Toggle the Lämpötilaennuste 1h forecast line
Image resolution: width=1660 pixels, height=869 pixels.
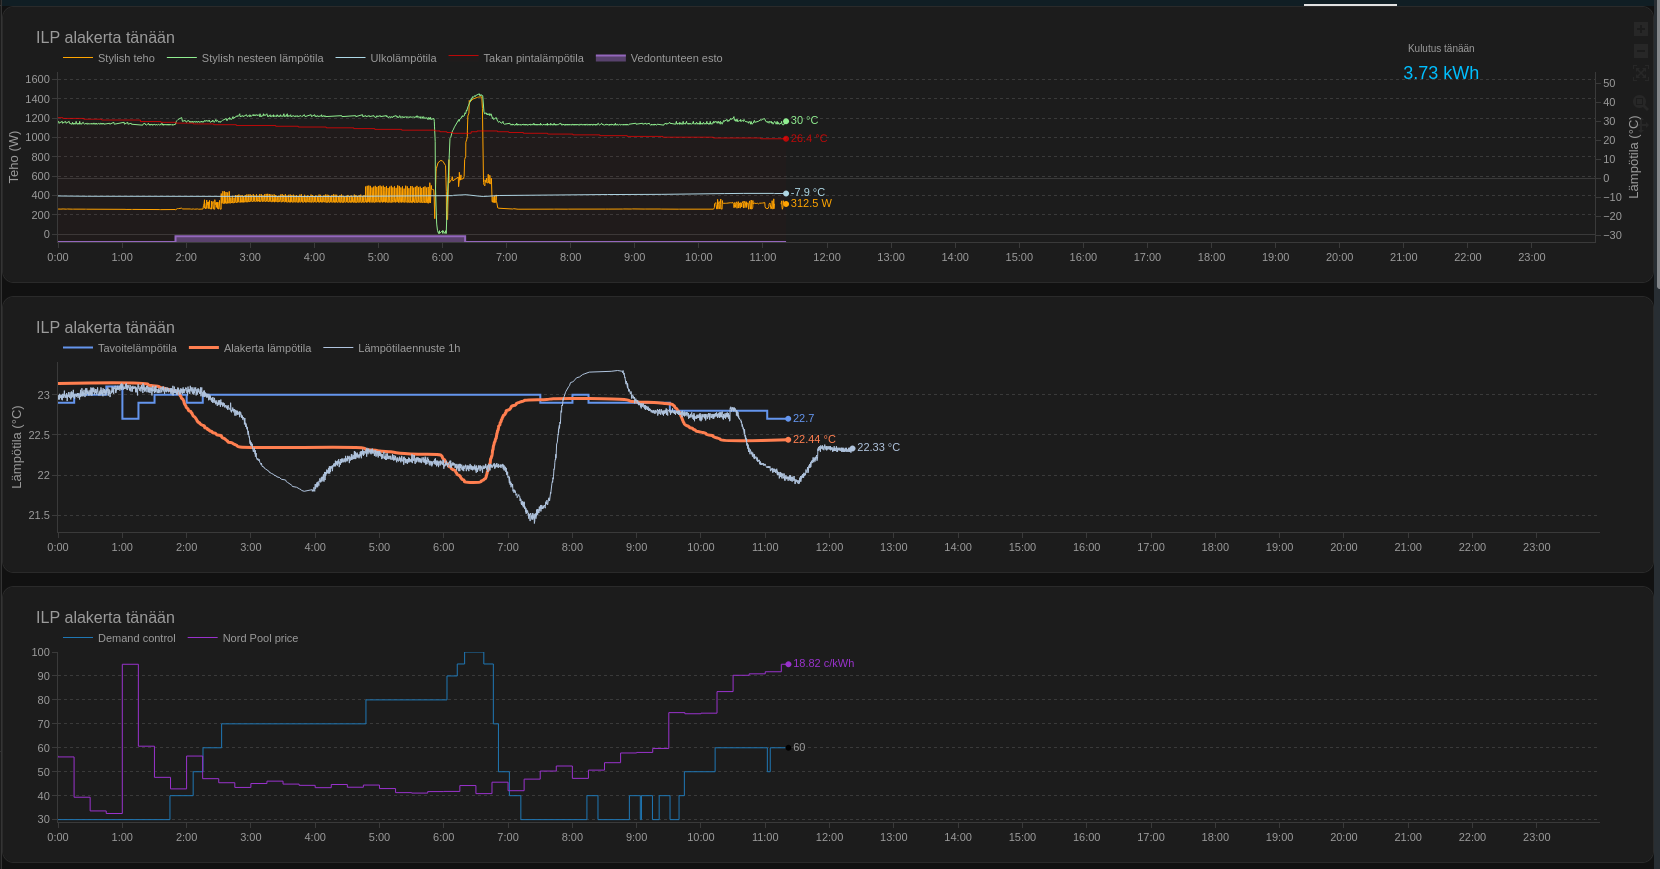(408, 348)
